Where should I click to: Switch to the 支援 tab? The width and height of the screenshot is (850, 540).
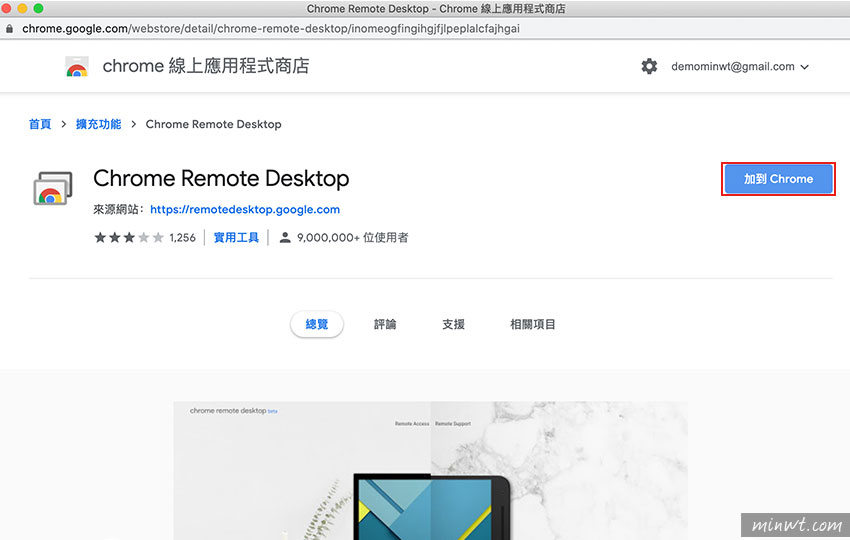pyautogui.click(x=453, y=324)
